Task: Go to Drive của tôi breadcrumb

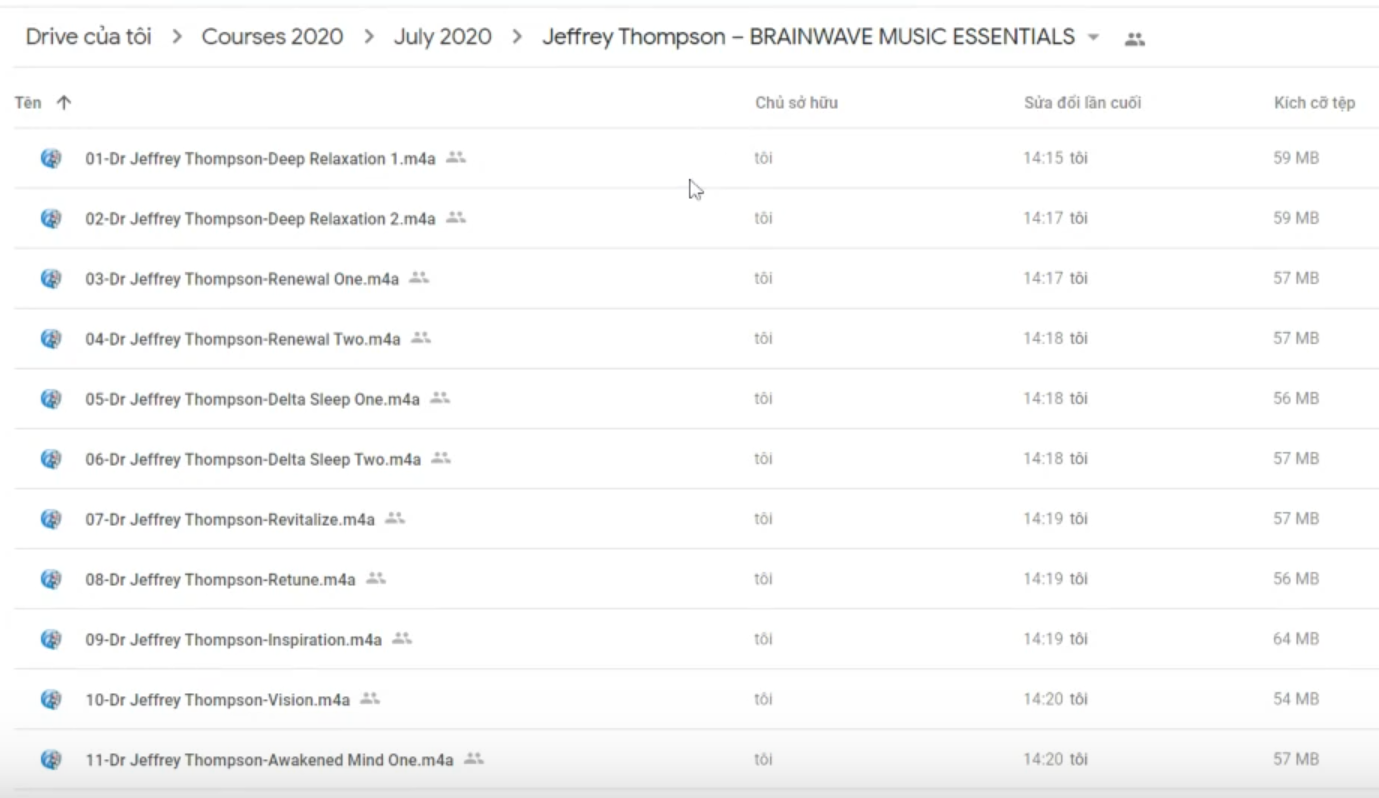Action: (89, 38)
